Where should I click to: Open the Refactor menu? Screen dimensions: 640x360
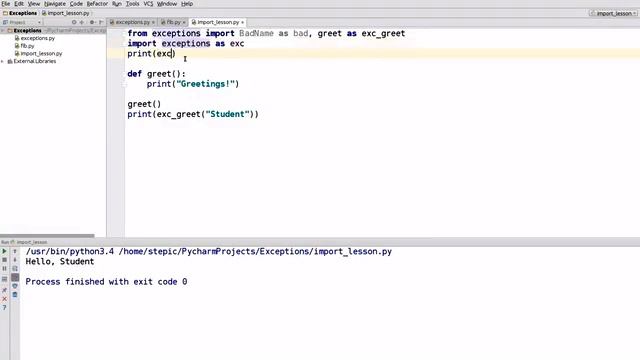pos(97,4)
